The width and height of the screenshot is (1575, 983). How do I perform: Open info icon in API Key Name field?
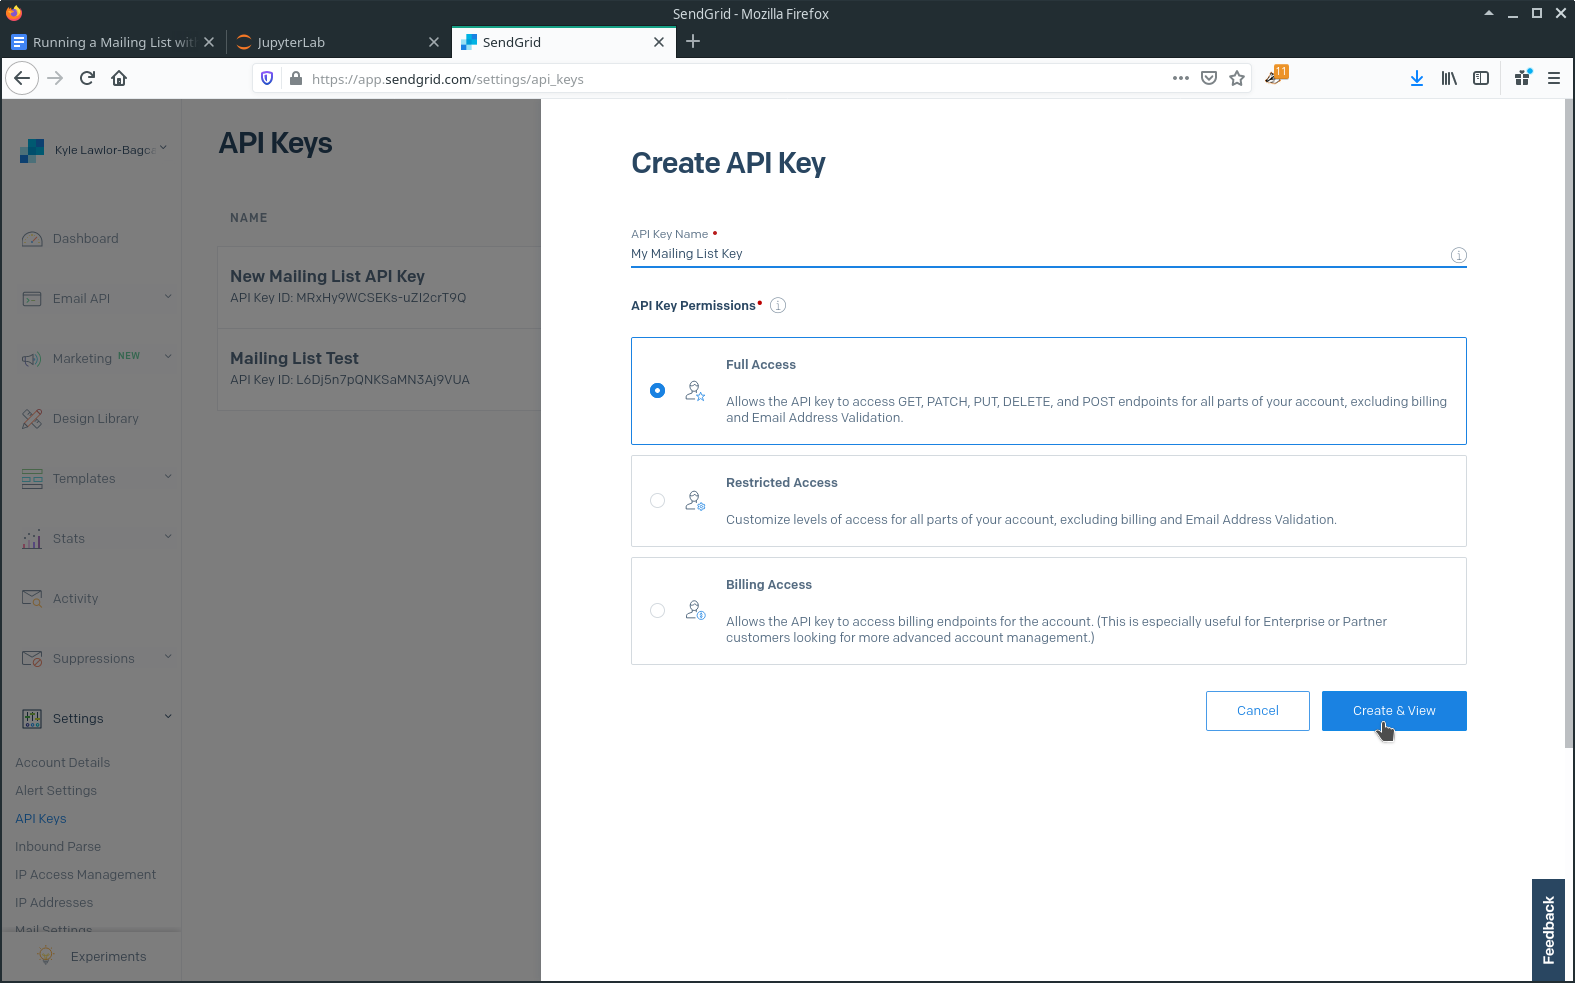coord(1459,255)
